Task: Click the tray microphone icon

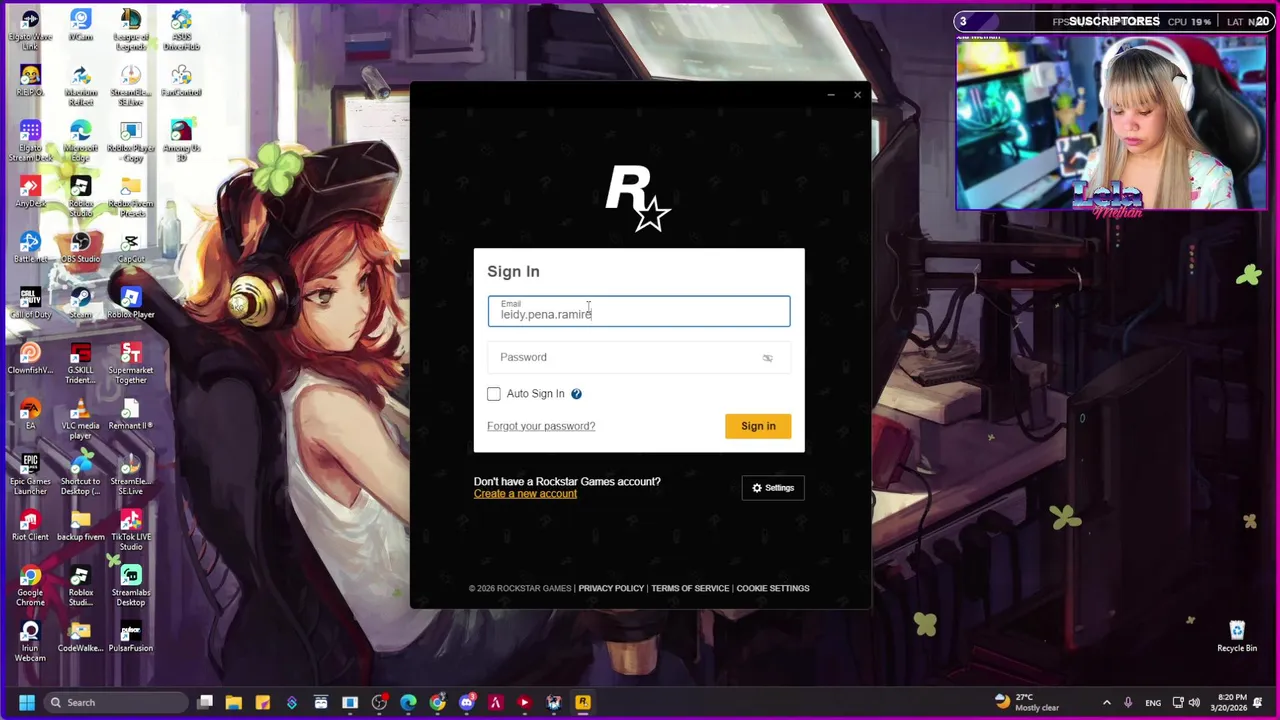Action: coord(1128,702)
